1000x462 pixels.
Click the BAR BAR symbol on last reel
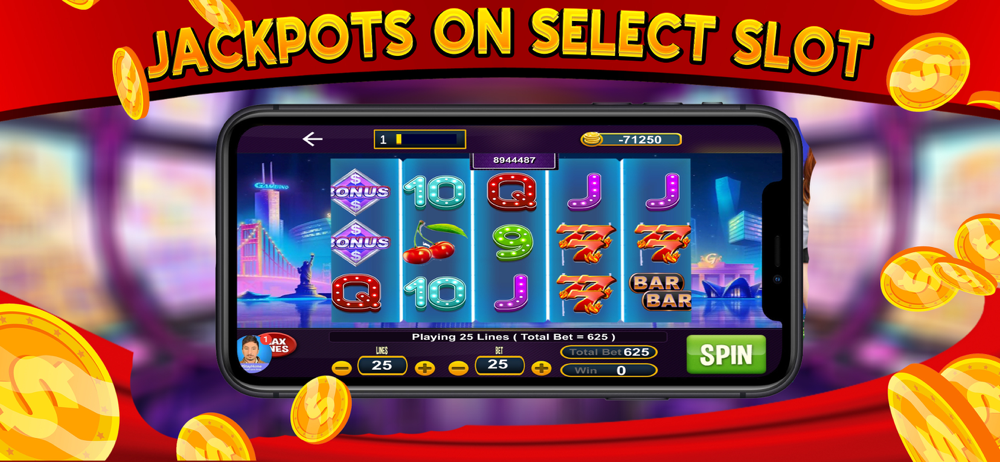point(656,292)
